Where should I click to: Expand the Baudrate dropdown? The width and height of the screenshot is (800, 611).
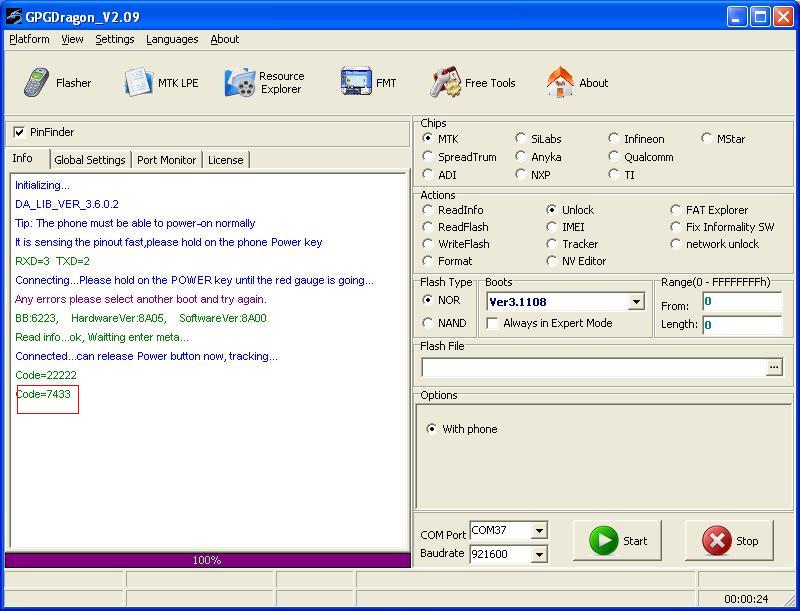point(539,554)
